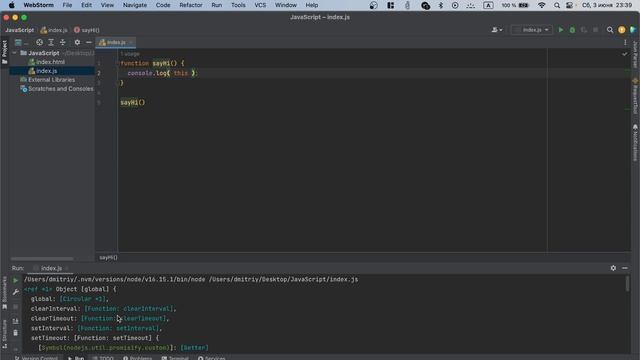Click the wrench icon in Run panel
The width and height of the screenshot is (640, 360).
pyautogui.click(x=16, y=292)
